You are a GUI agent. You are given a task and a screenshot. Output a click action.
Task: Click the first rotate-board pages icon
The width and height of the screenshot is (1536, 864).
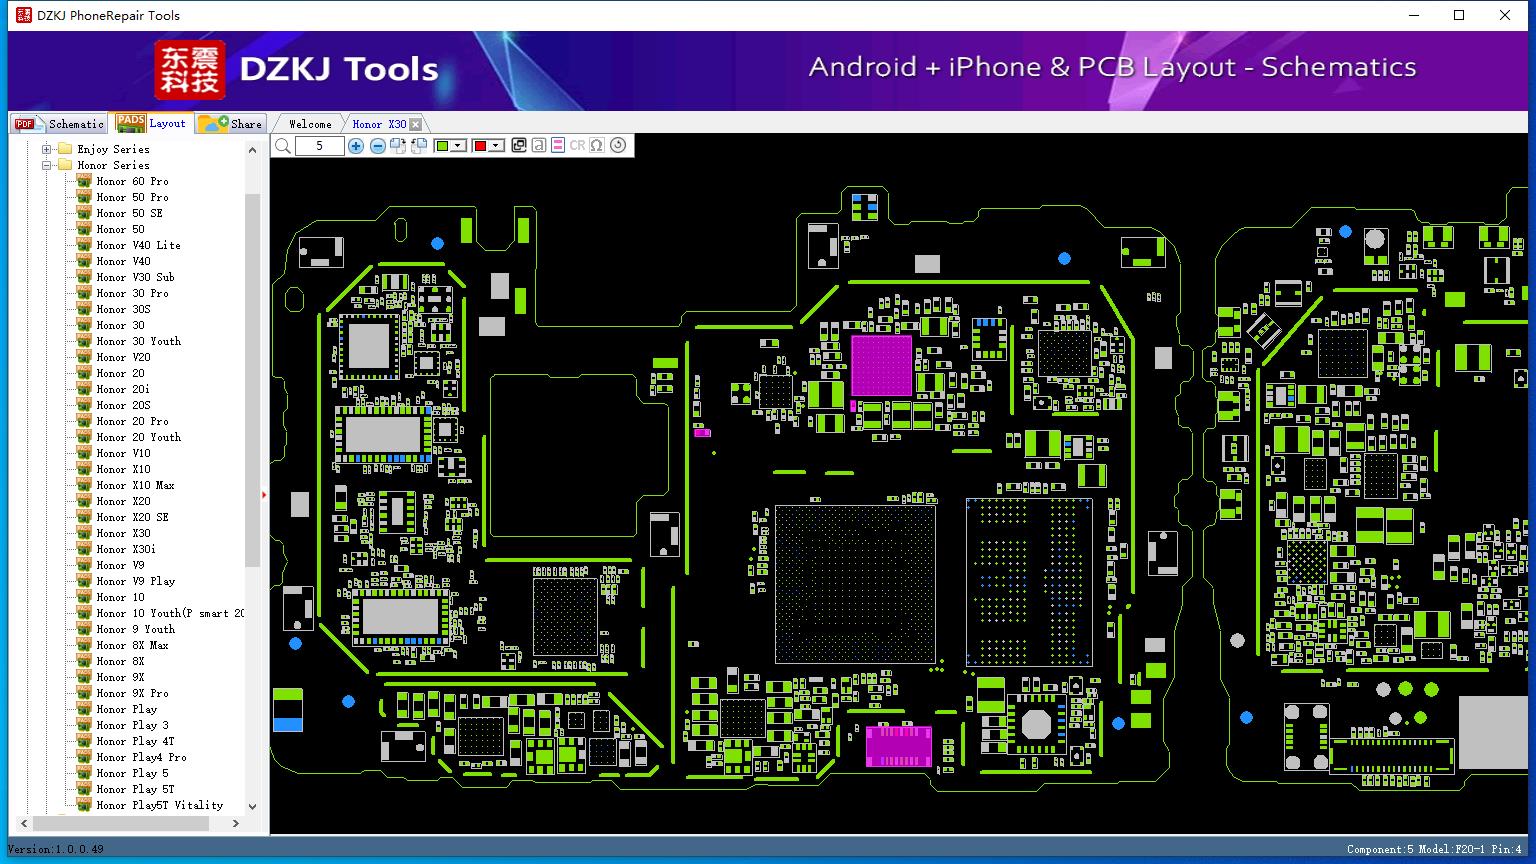398,146
